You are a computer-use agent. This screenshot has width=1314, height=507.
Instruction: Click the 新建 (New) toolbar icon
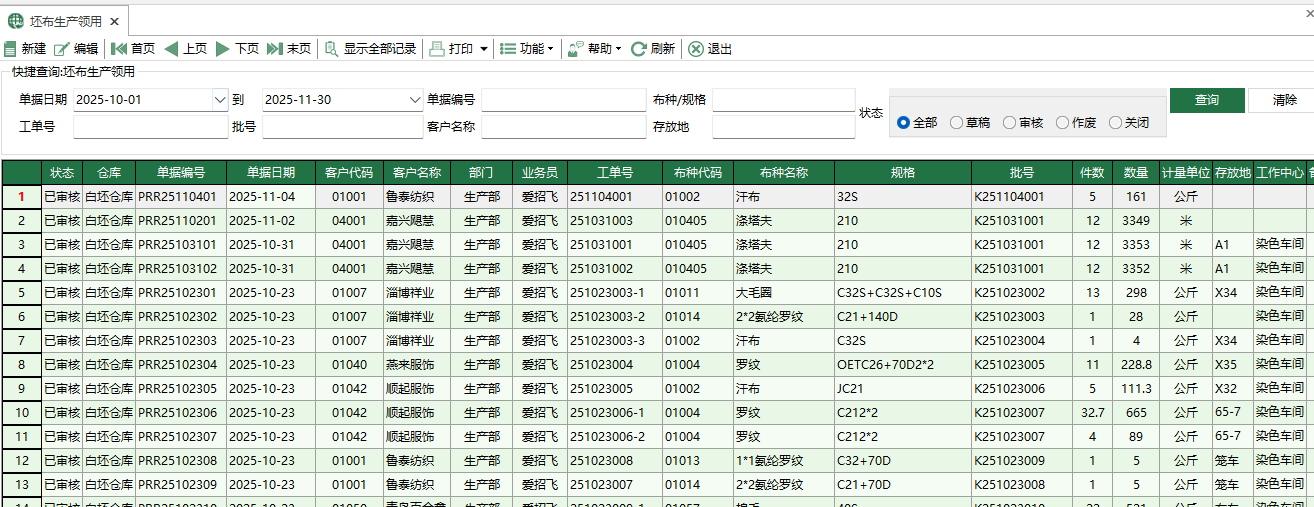(10, 49)
